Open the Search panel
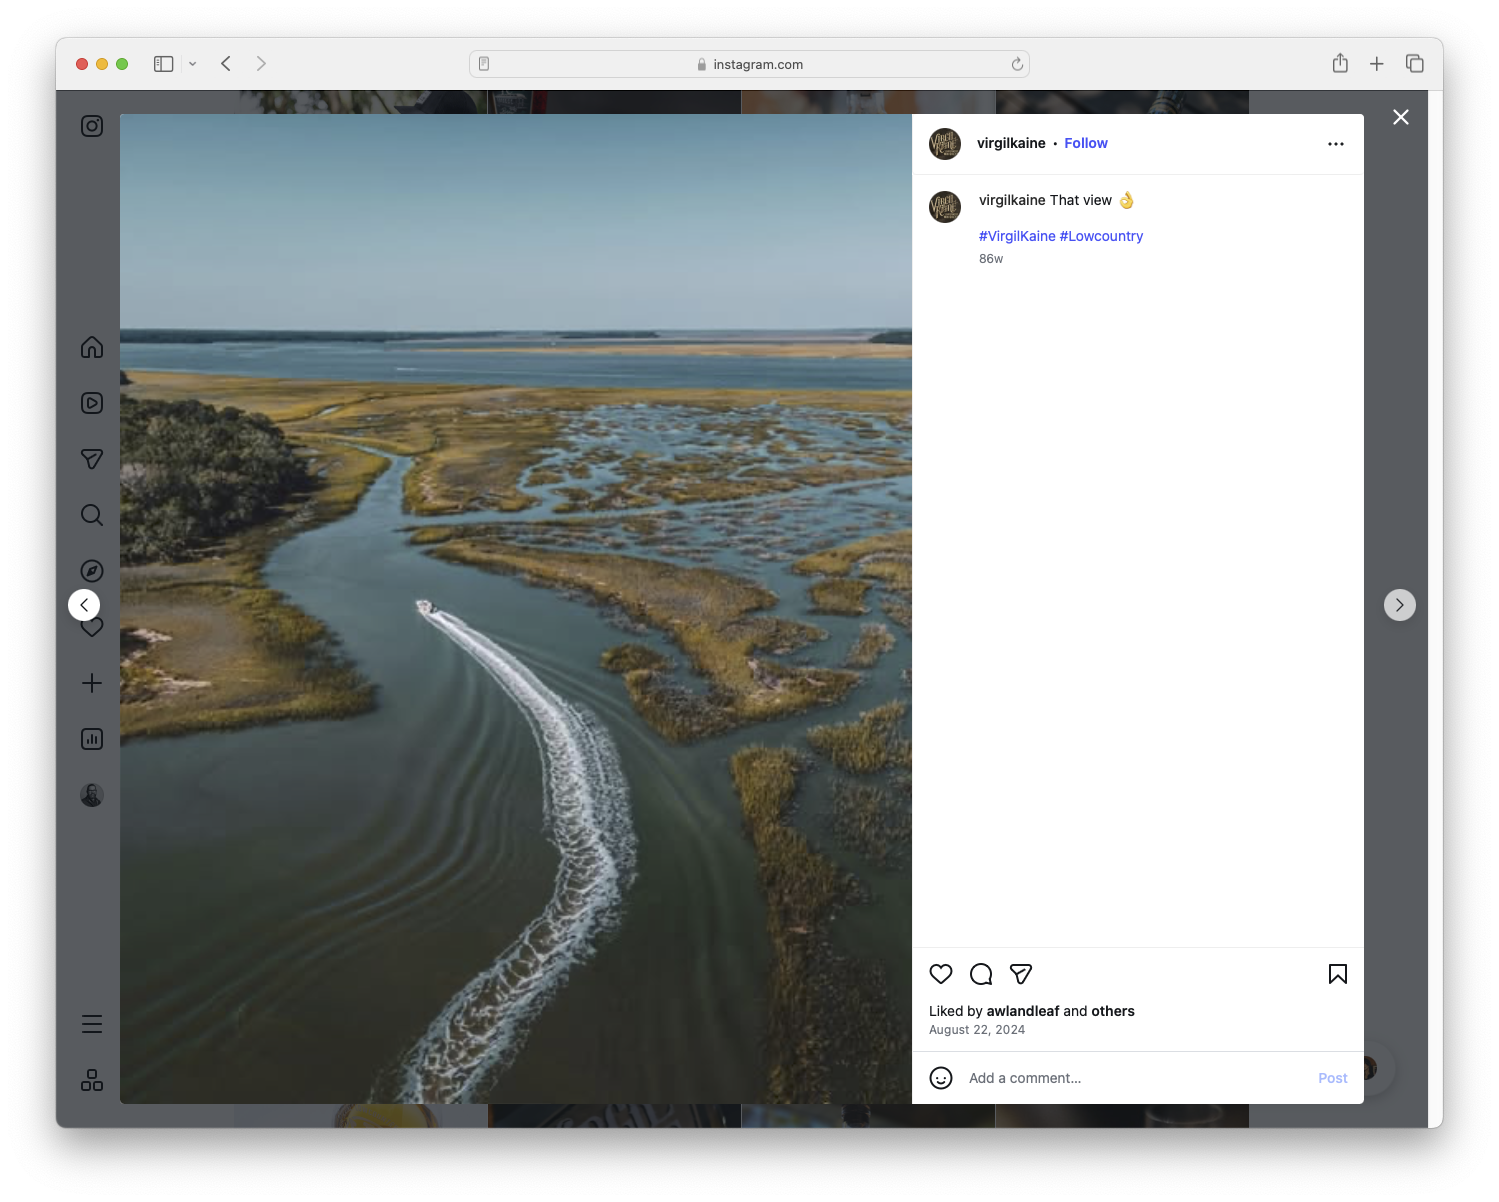This screenshot has width=1499, height=1202. pyautogui.click(x=91, y=515)
